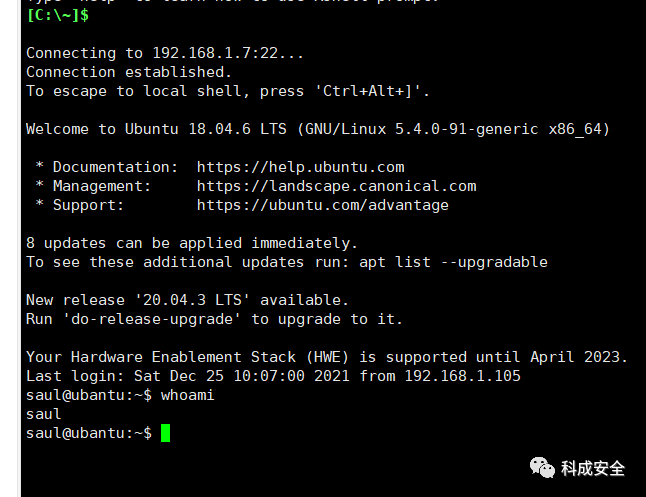Click the 'saul' output line
The image size is (646, 497).
click(44, 414)
